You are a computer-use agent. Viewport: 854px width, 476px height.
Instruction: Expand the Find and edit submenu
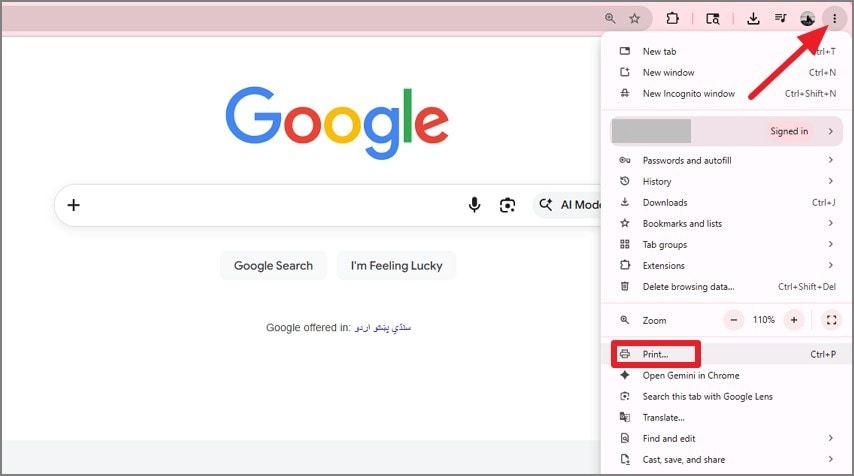(x=727, y=438)
